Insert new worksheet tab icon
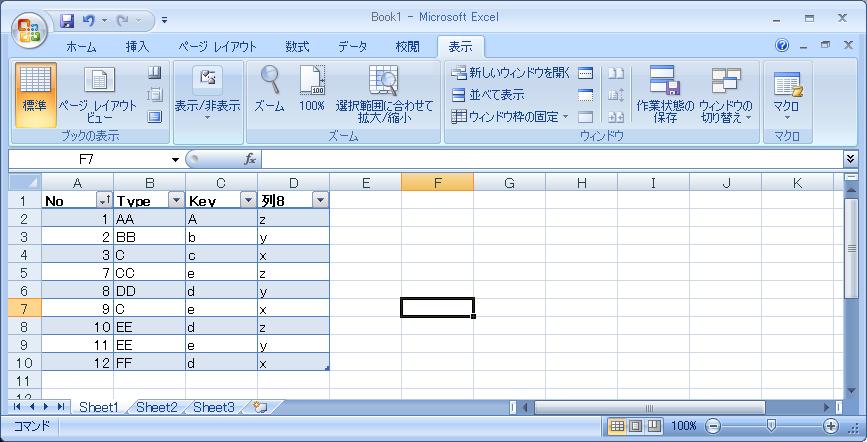This screenshot has height=442, width=867. point(259,408)
